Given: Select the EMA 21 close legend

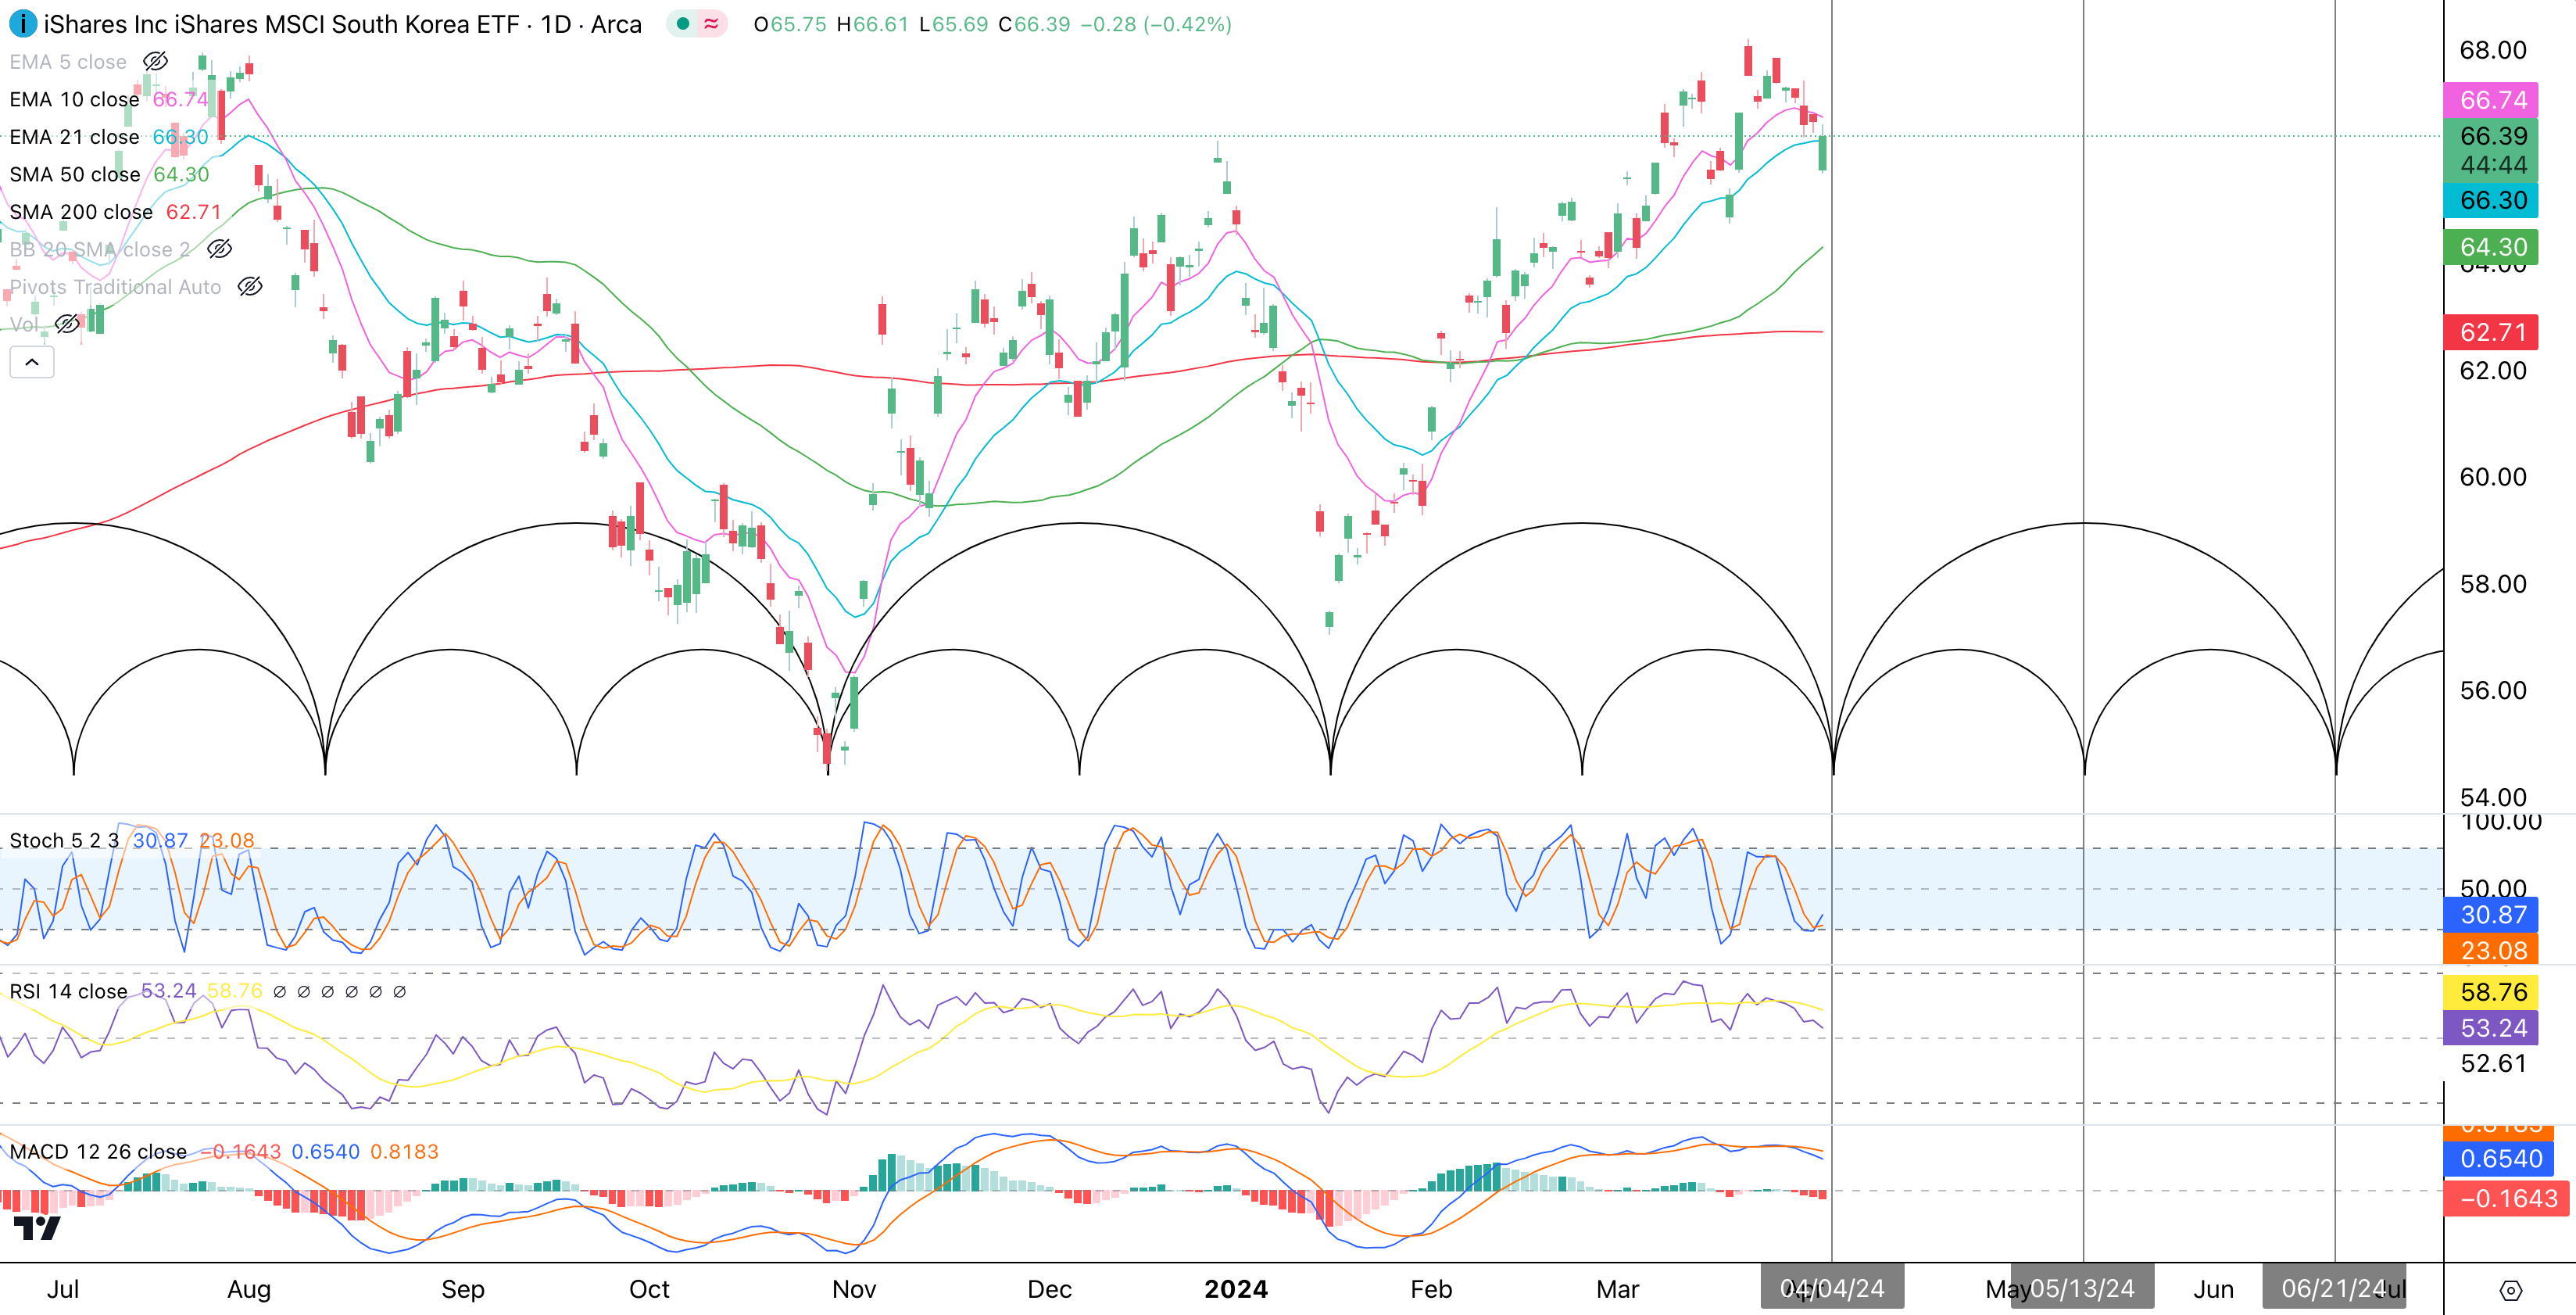Looking at the screenshot, I should coord(74,137).
